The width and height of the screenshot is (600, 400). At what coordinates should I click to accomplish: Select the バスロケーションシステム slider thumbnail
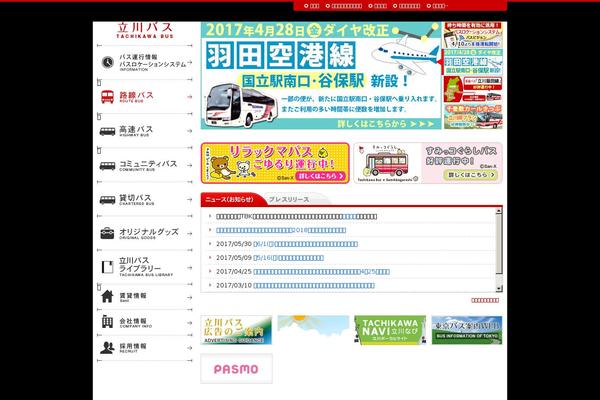(473, 35)
